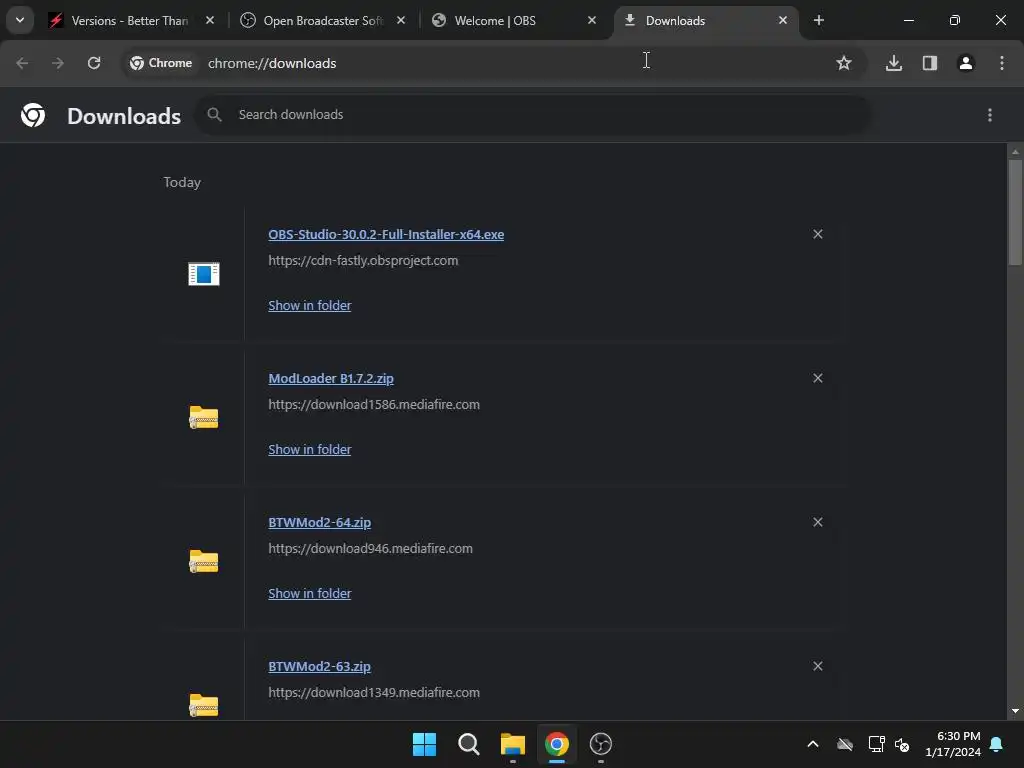Show OBS-Studio installer in folder
This screenshot has height=768, width=1024.
[310, 306]
